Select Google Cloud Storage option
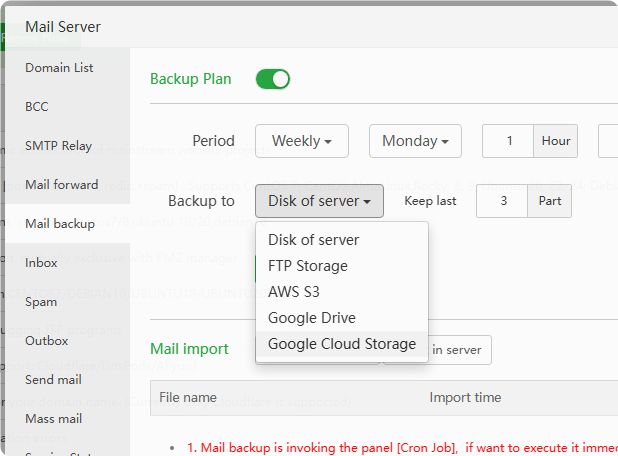The width and height of the screenshot is (618, 456). pos(342,344)
